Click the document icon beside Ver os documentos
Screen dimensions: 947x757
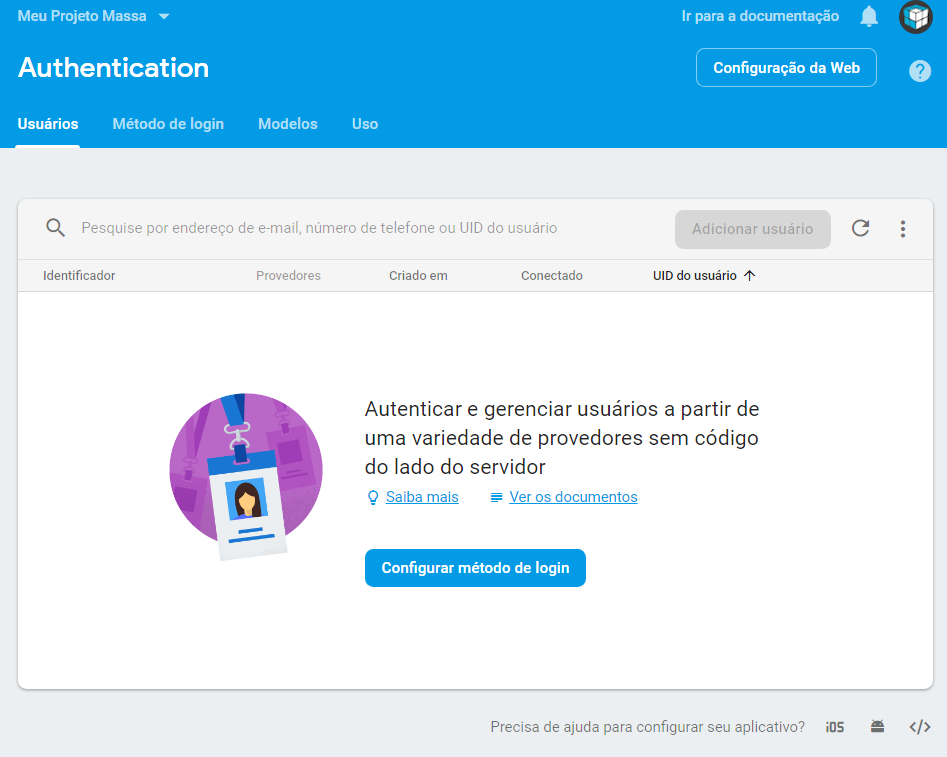pyautogui.click(x=496, y=497)
